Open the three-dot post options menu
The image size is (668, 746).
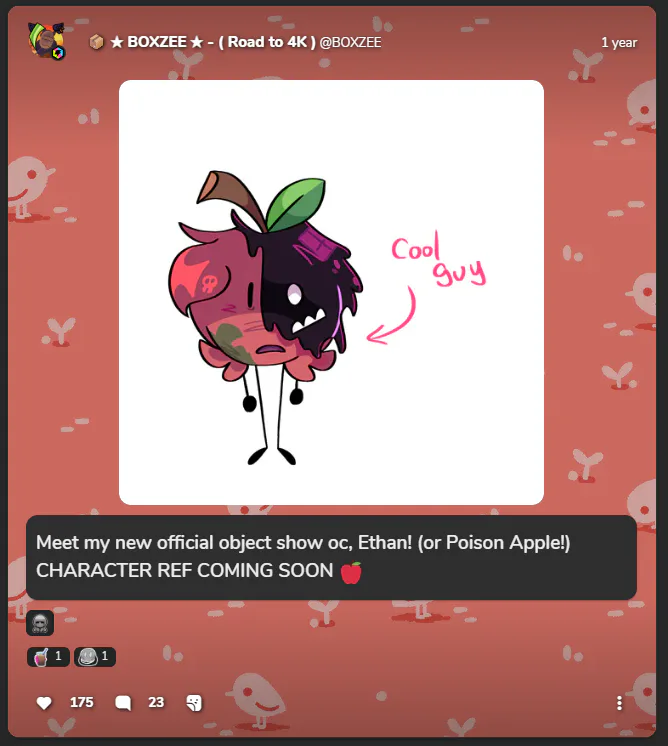point(619,703)
